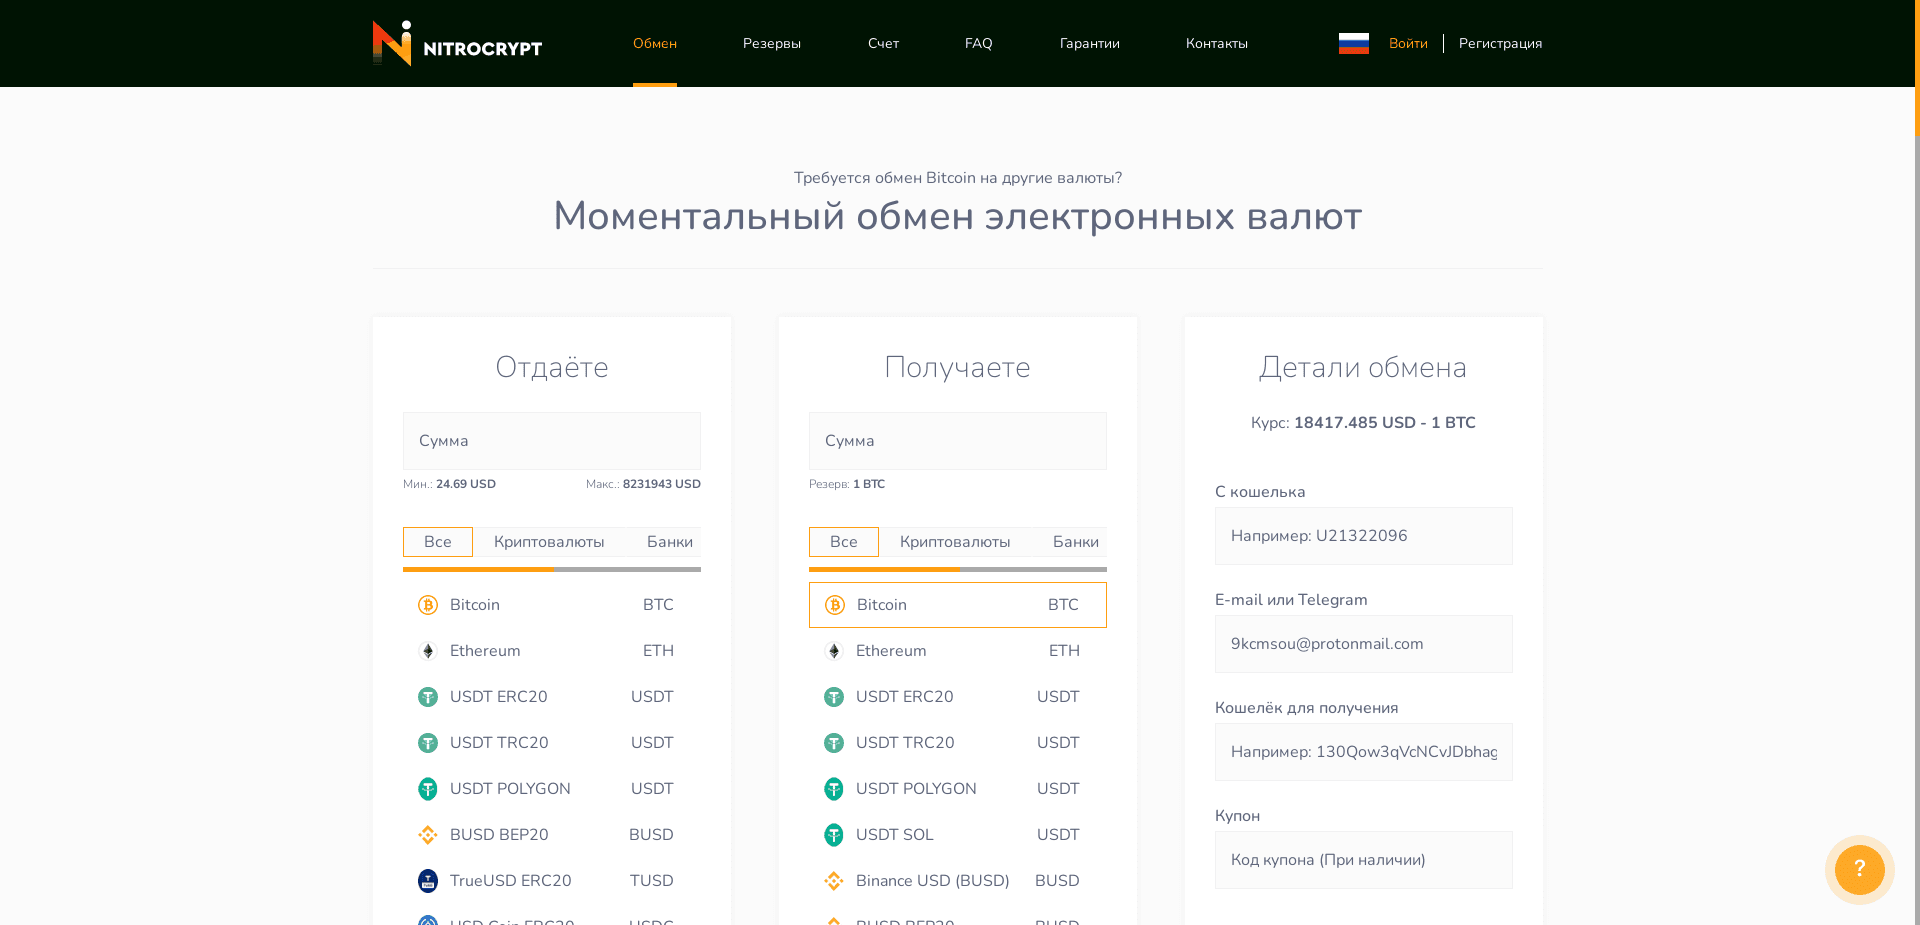Image resolution: width=1920 pixels, height=925 pixels.
Task: Select 'Банки' filter in 'Получаете' panel
Action: 1075,541
